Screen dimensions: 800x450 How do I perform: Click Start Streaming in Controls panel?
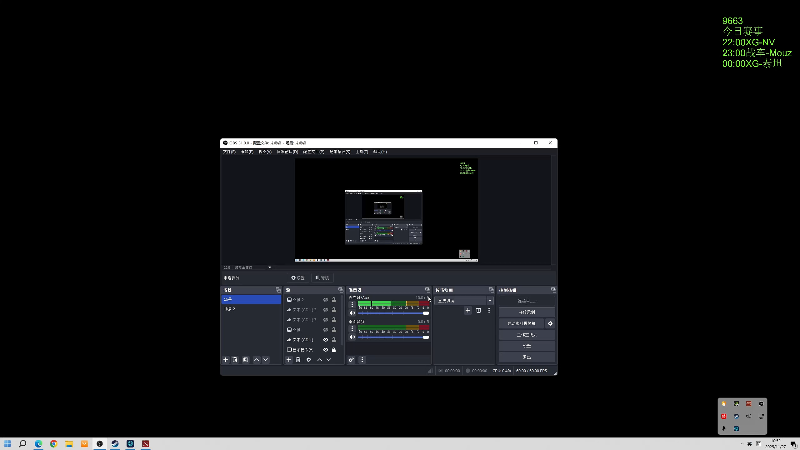pyautogui.click(x=527, y=301)
